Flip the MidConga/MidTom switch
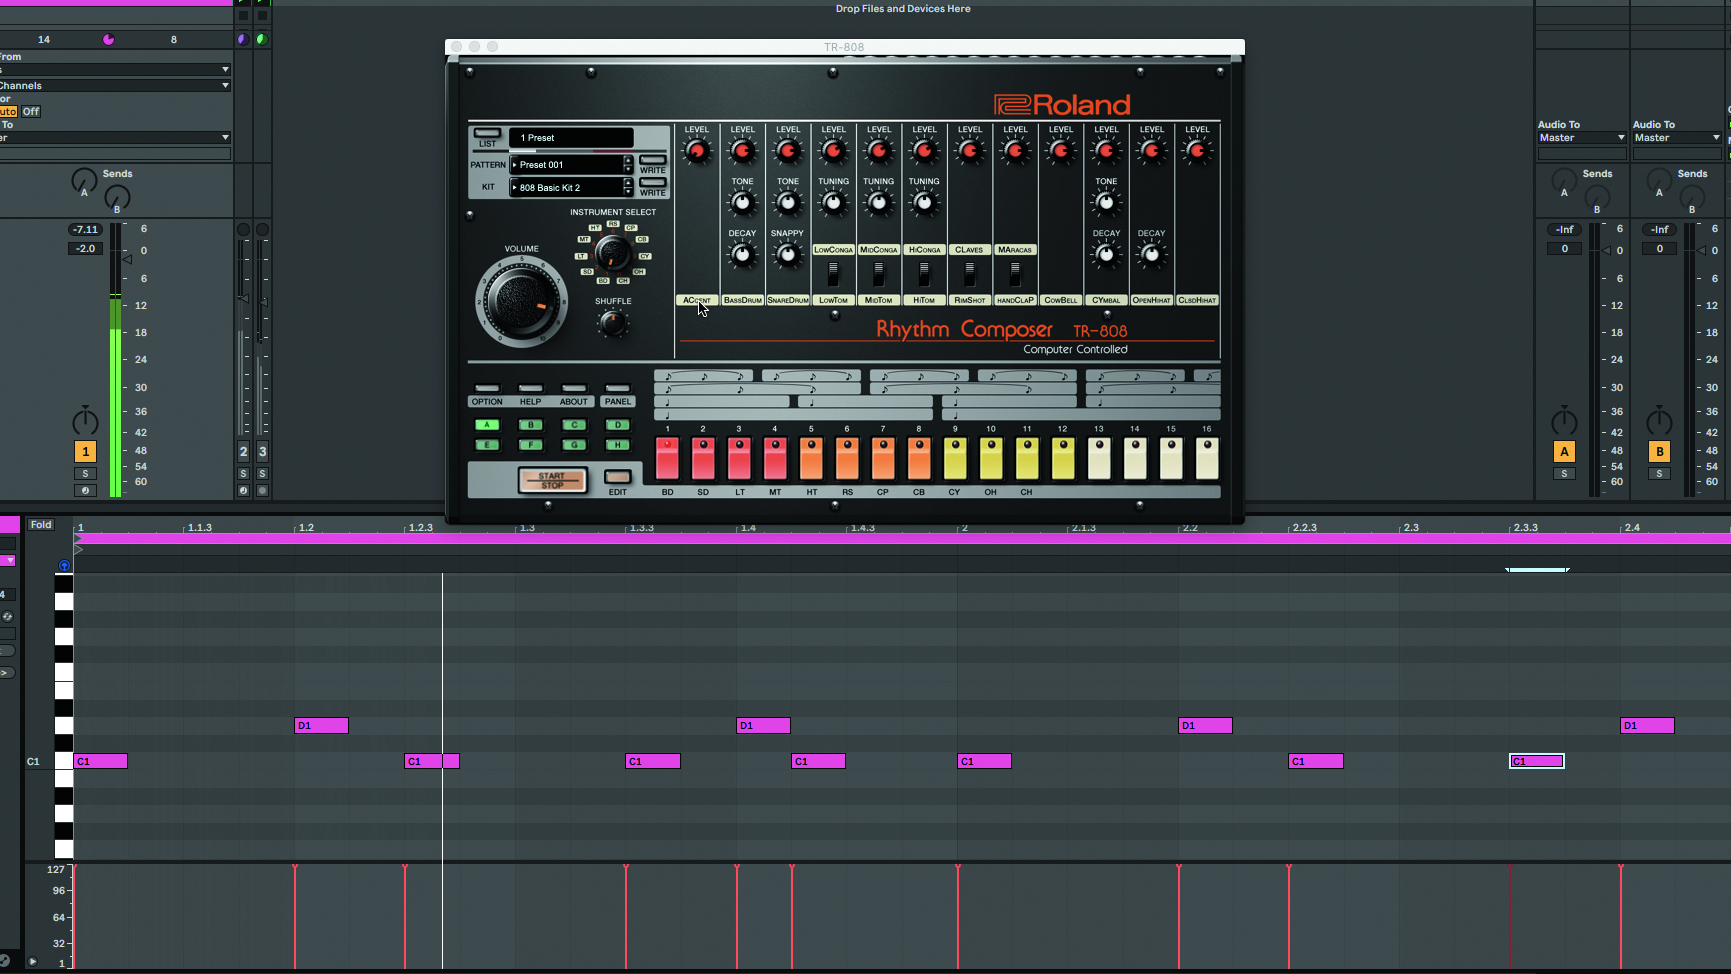 [x=879, y=272]
